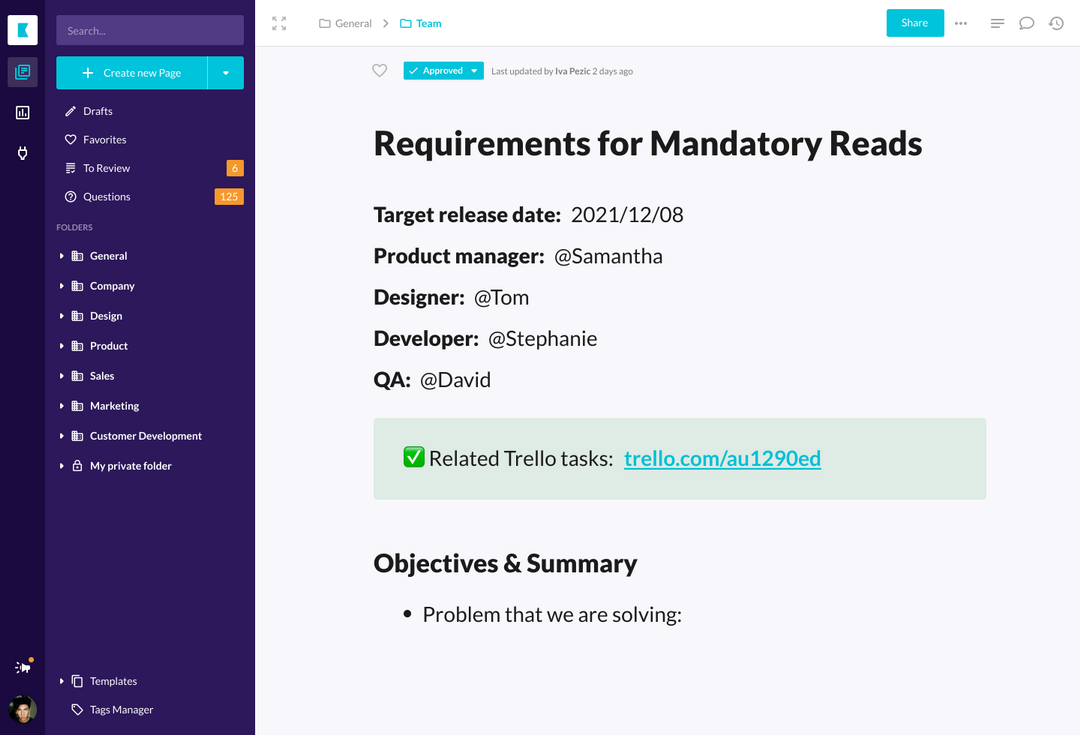Open the Integrations plug icon
This screenshot has width=1080, height=735.
click(22, 152)
